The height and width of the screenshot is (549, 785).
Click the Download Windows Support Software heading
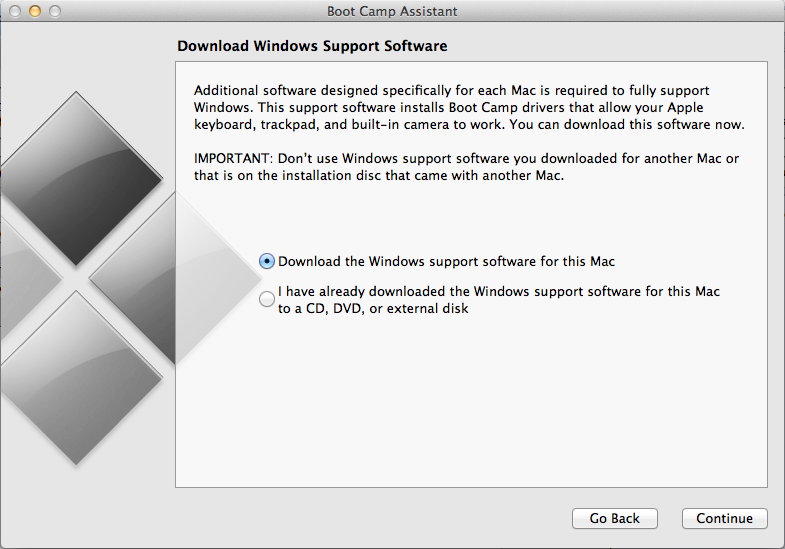pos(312,46)
